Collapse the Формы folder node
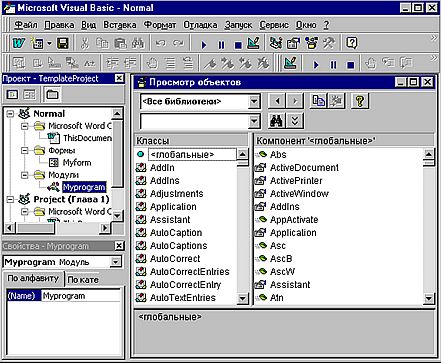441x364 pixels. [x=24, y=151]
